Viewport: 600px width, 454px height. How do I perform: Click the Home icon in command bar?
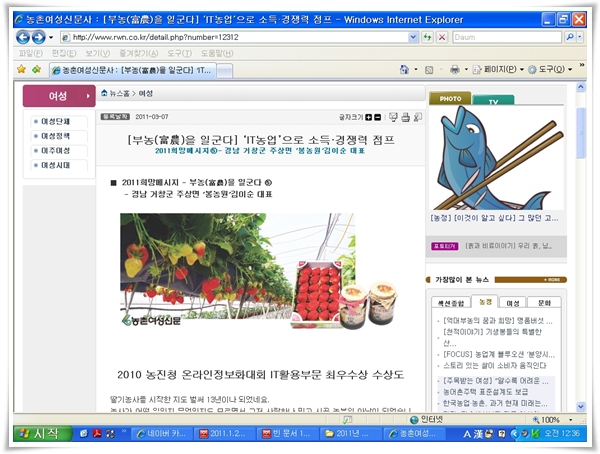406,69
